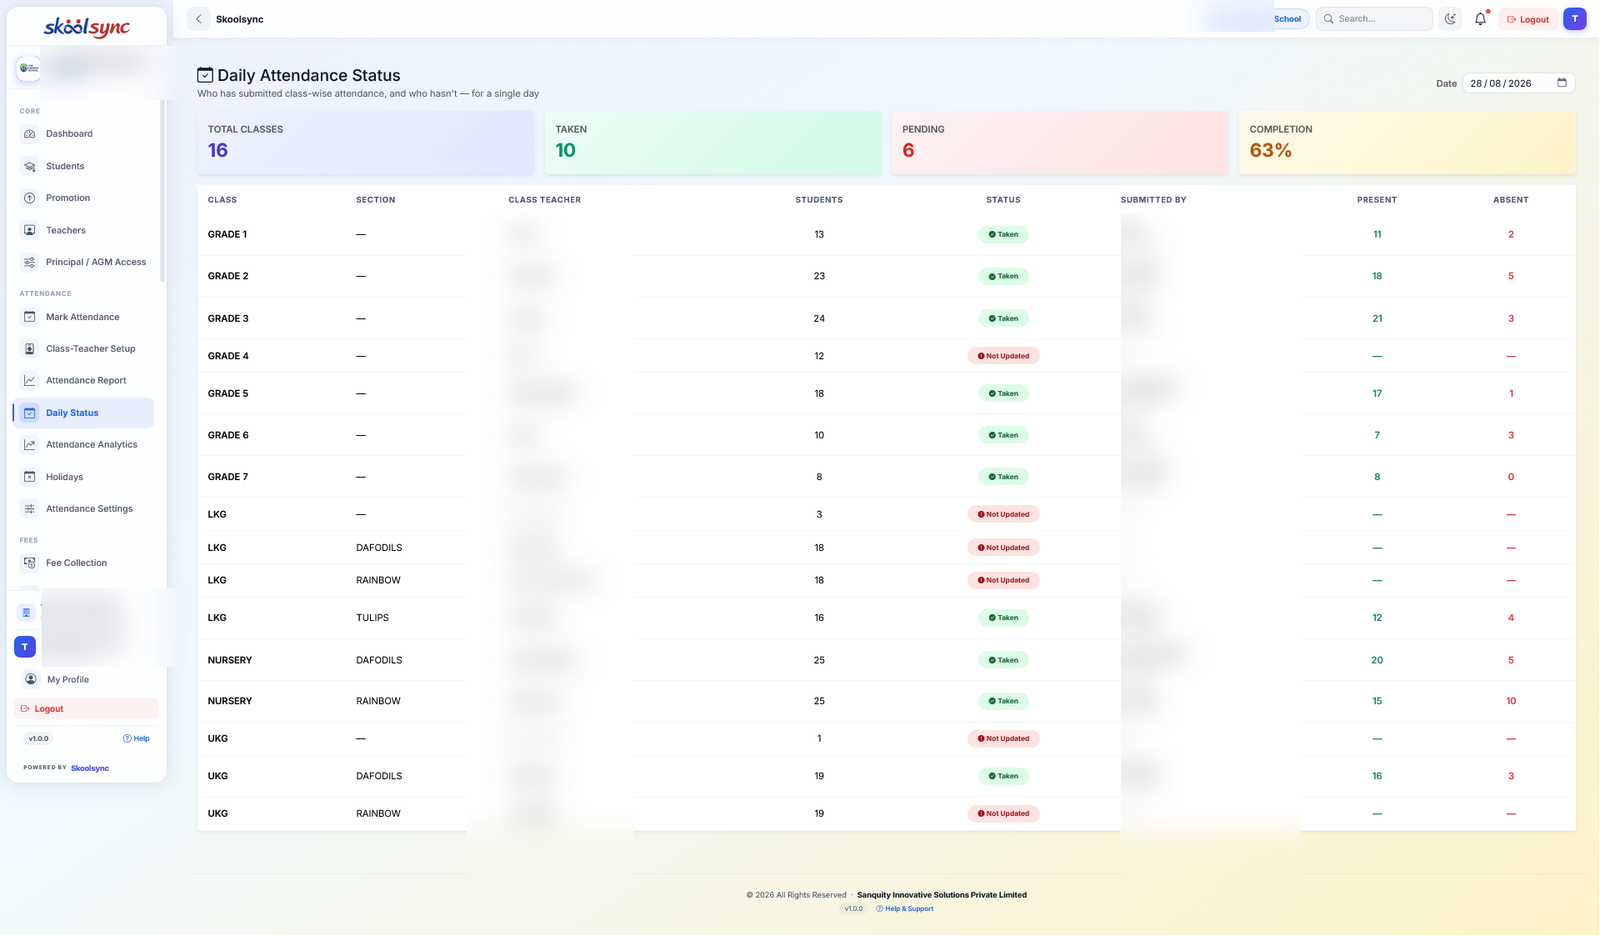The image size is (1600, 936).
Task: Open the Dashboard icon in sidebar
Action: [30, 134]
